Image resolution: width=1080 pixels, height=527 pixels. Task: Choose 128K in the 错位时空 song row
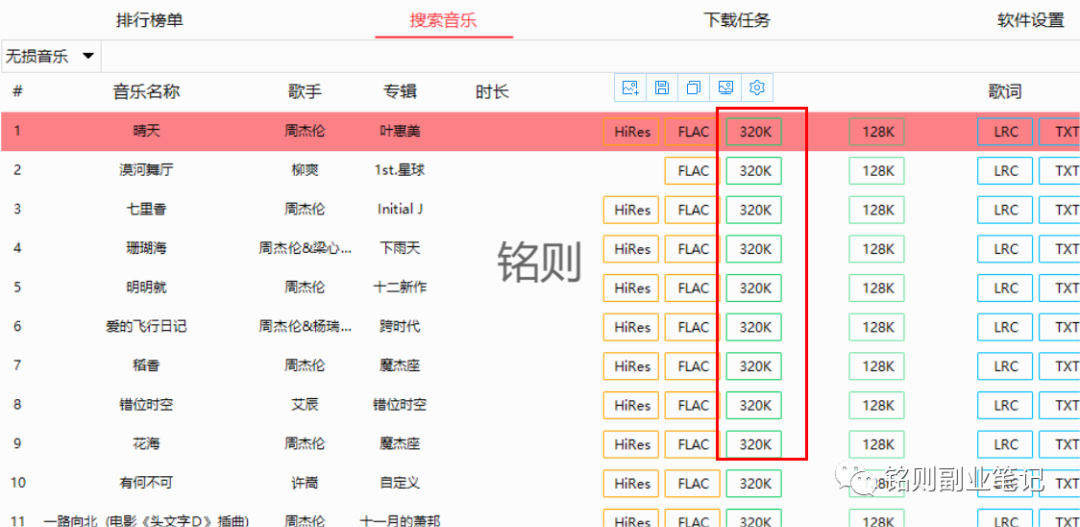tap(877, 405)
